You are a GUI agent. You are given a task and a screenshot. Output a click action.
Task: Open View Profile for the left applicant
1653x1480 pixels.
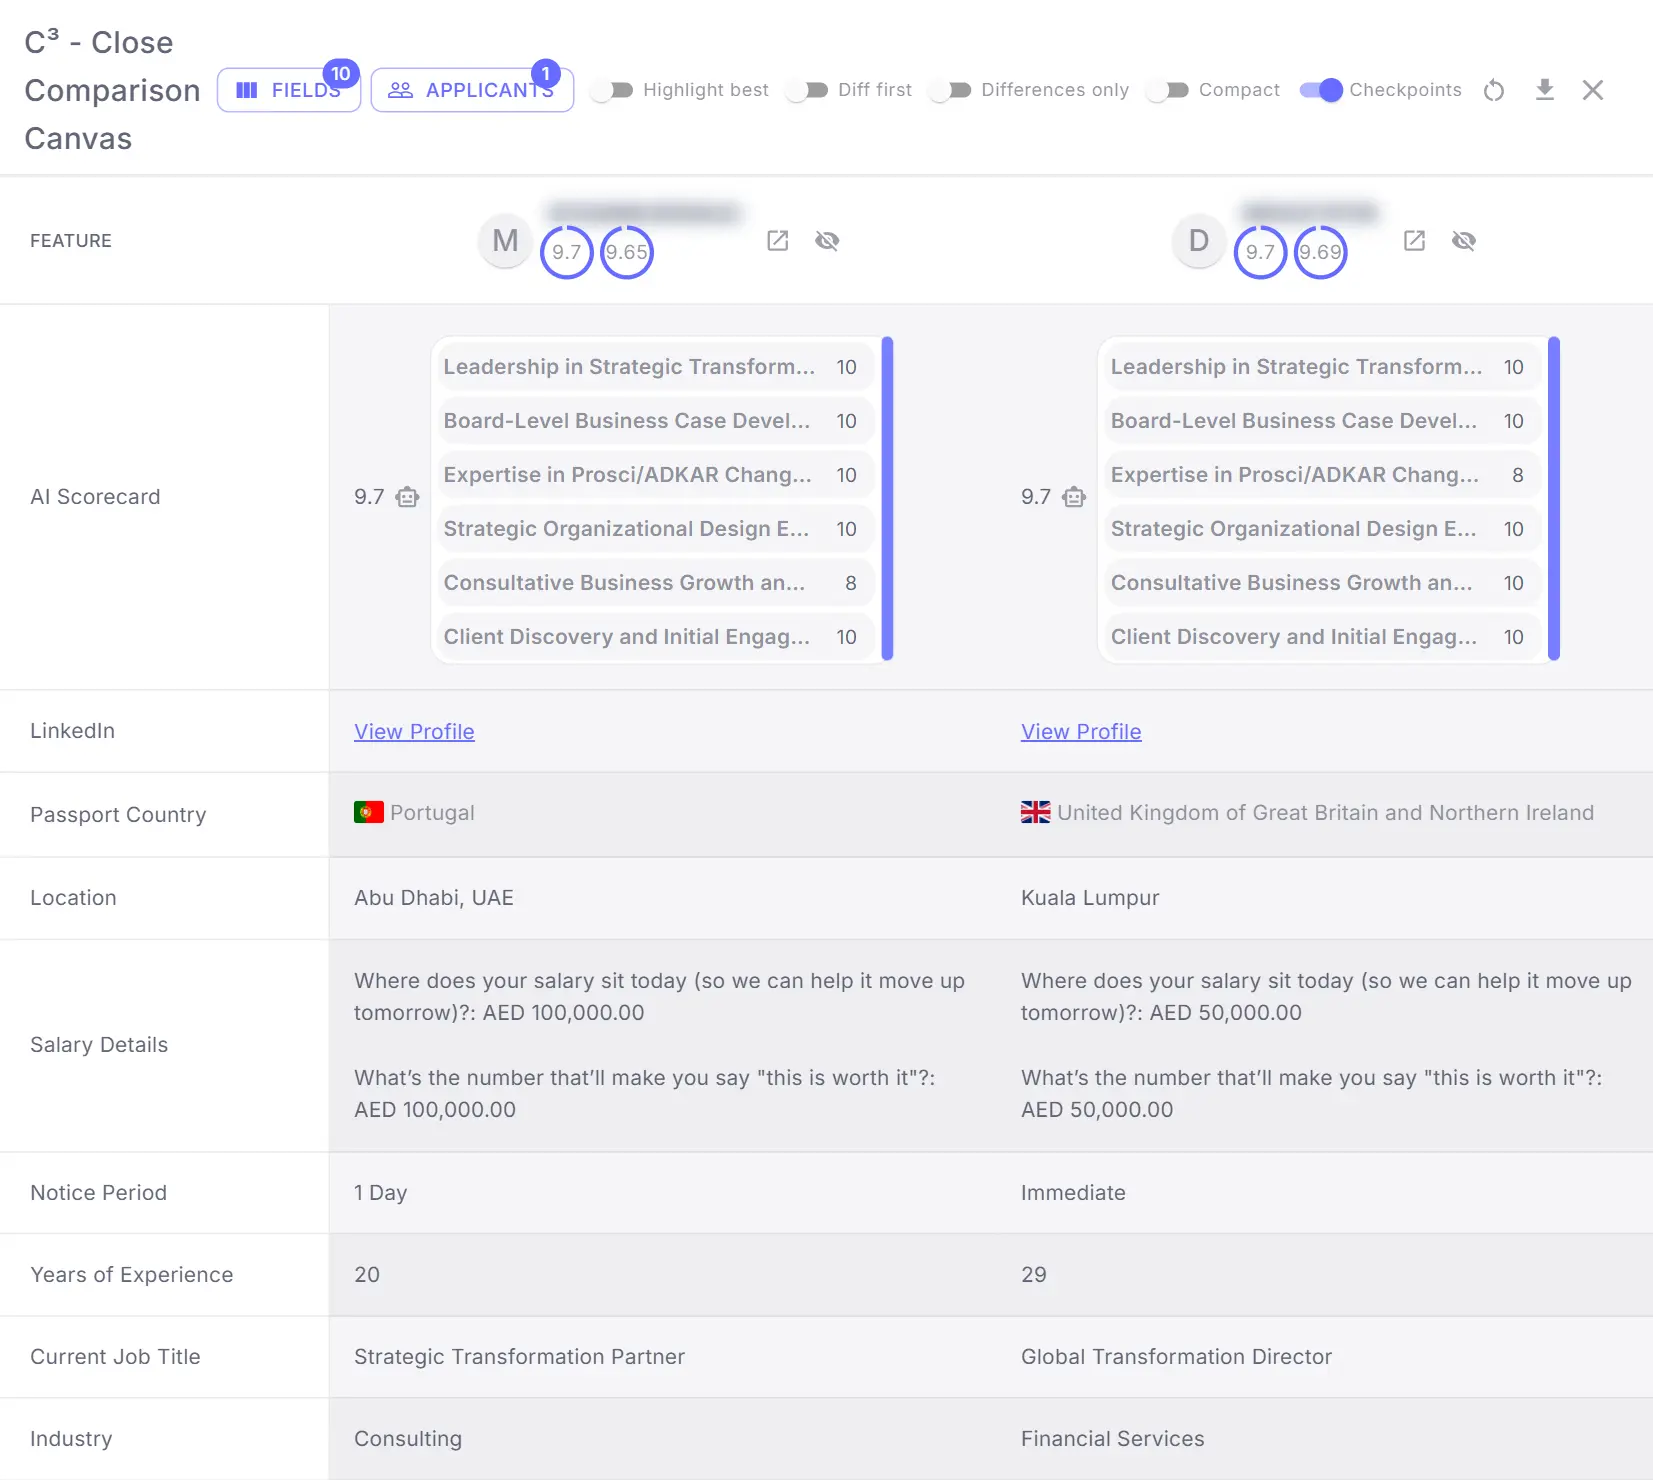pos(414,731)
